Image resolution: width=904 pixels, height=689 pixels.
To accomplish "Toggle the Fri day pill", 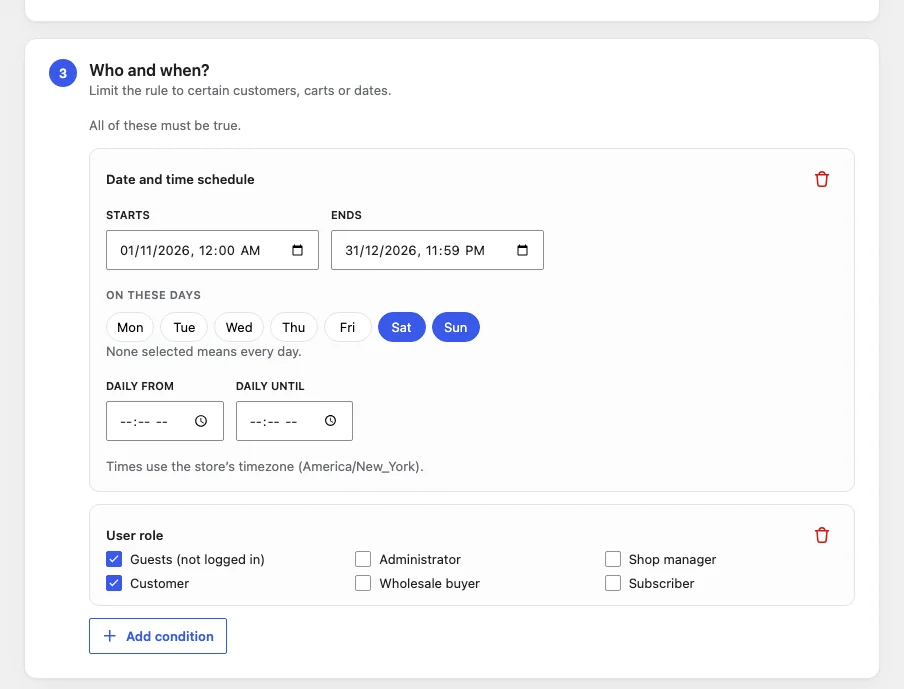I will point(347,327).
